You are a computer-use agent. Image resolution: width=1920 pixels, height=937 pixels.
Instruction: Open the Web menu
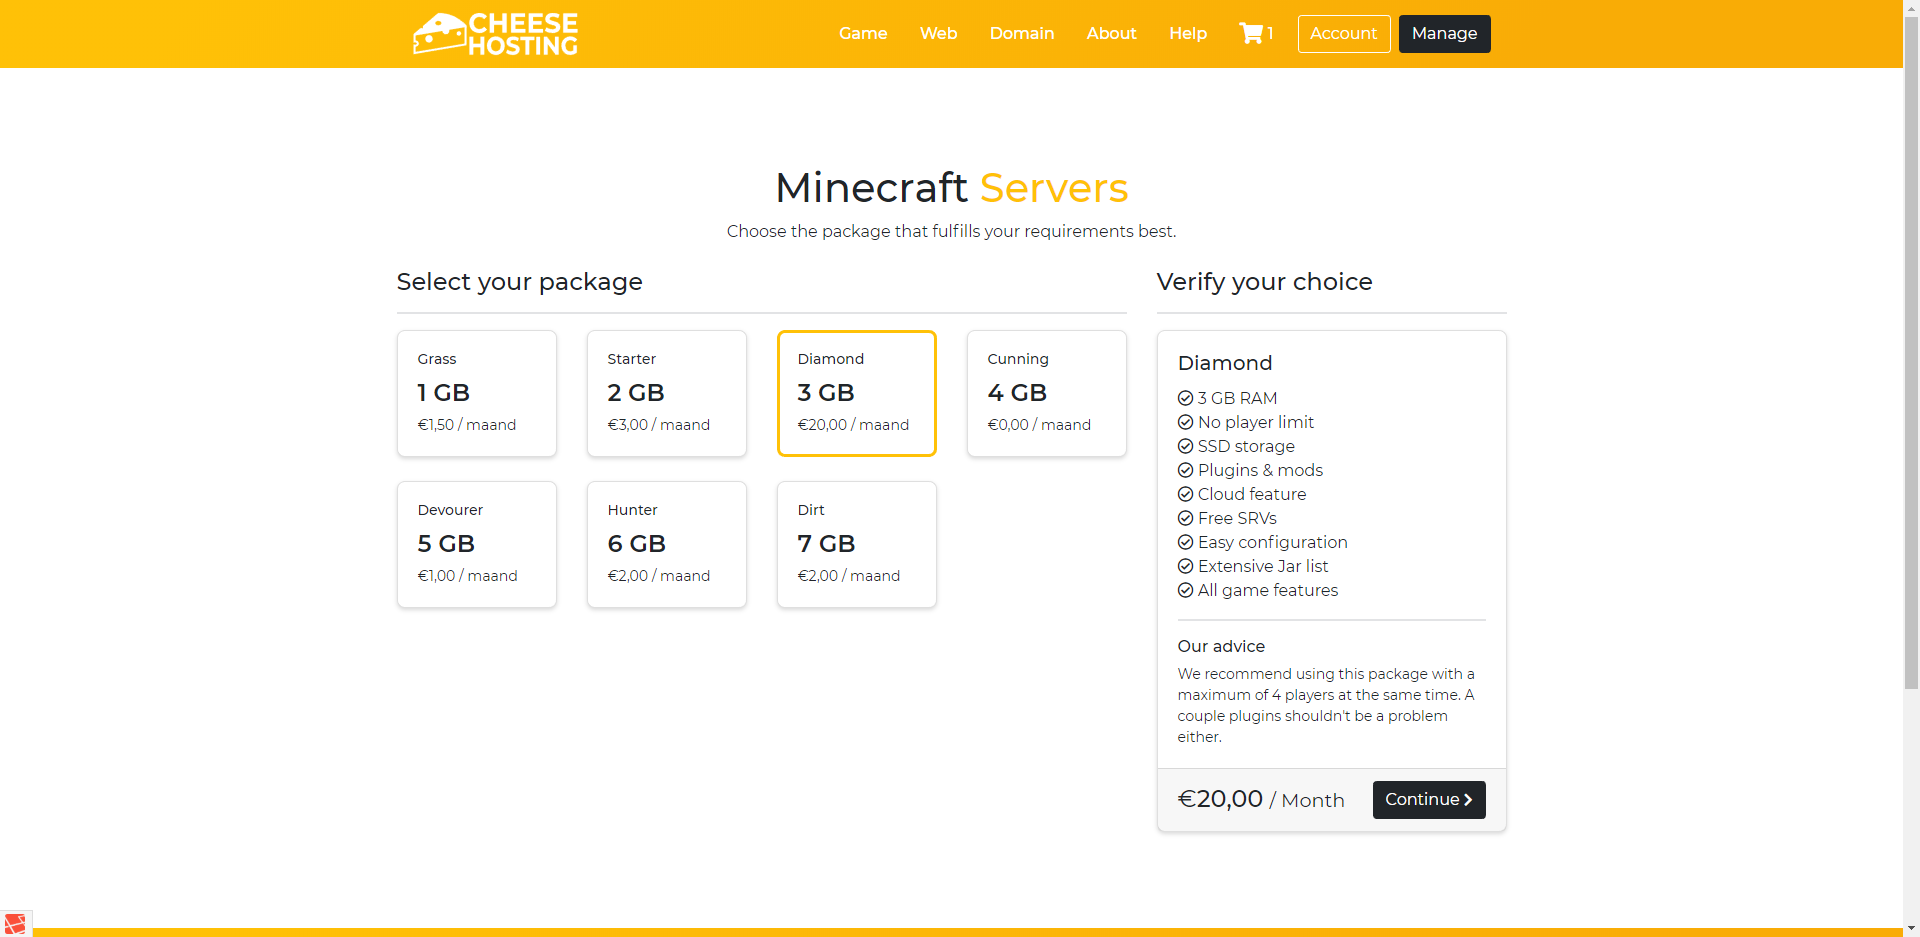(938, 33)
